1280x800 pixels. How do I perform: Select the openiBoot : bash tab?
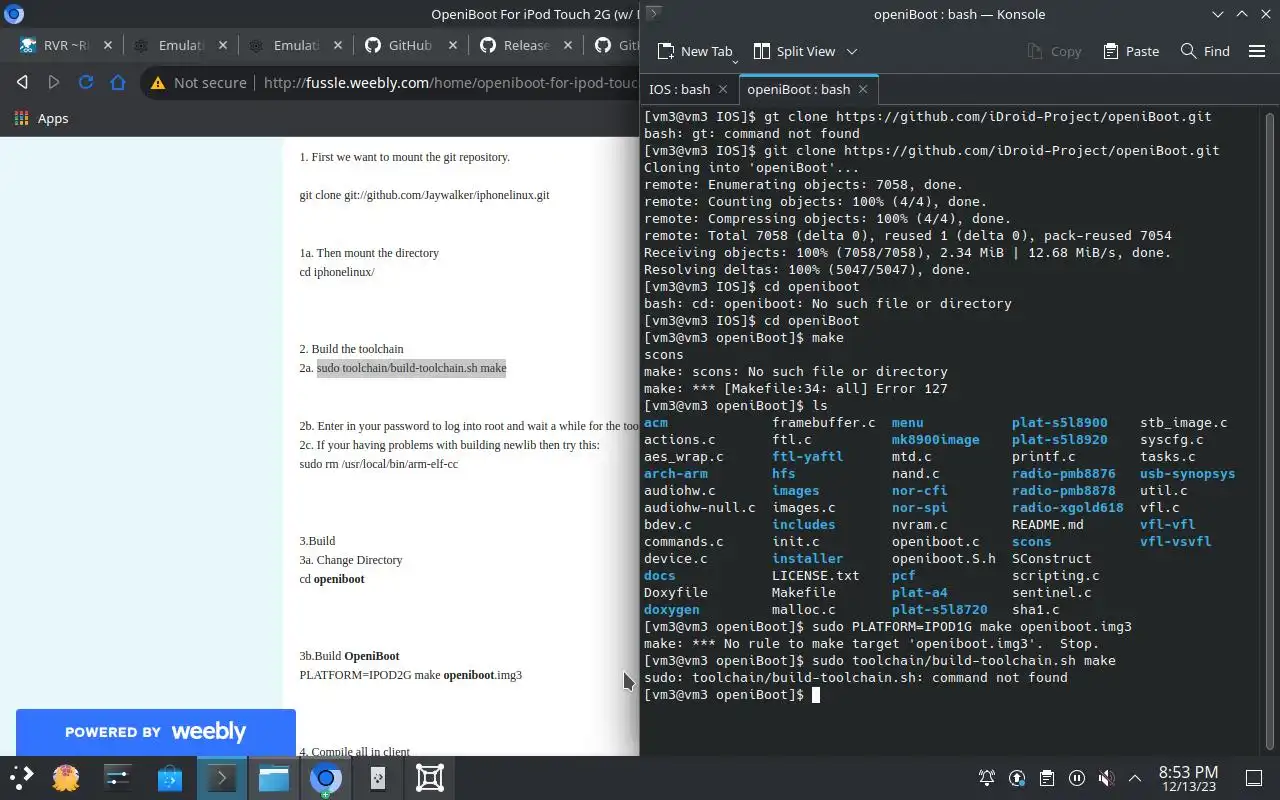(x=798, y=89)
